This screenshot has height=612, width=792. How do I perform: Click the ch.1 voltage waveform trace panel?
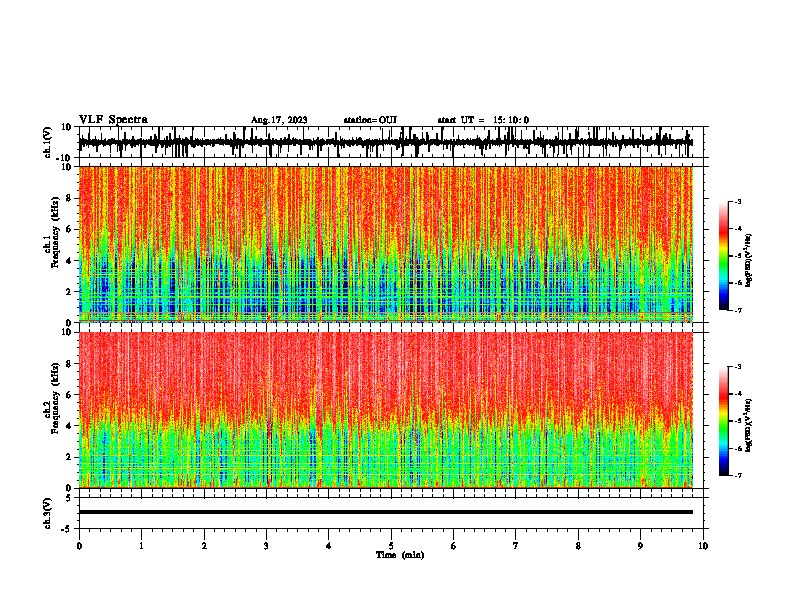[x=393, y=142]
